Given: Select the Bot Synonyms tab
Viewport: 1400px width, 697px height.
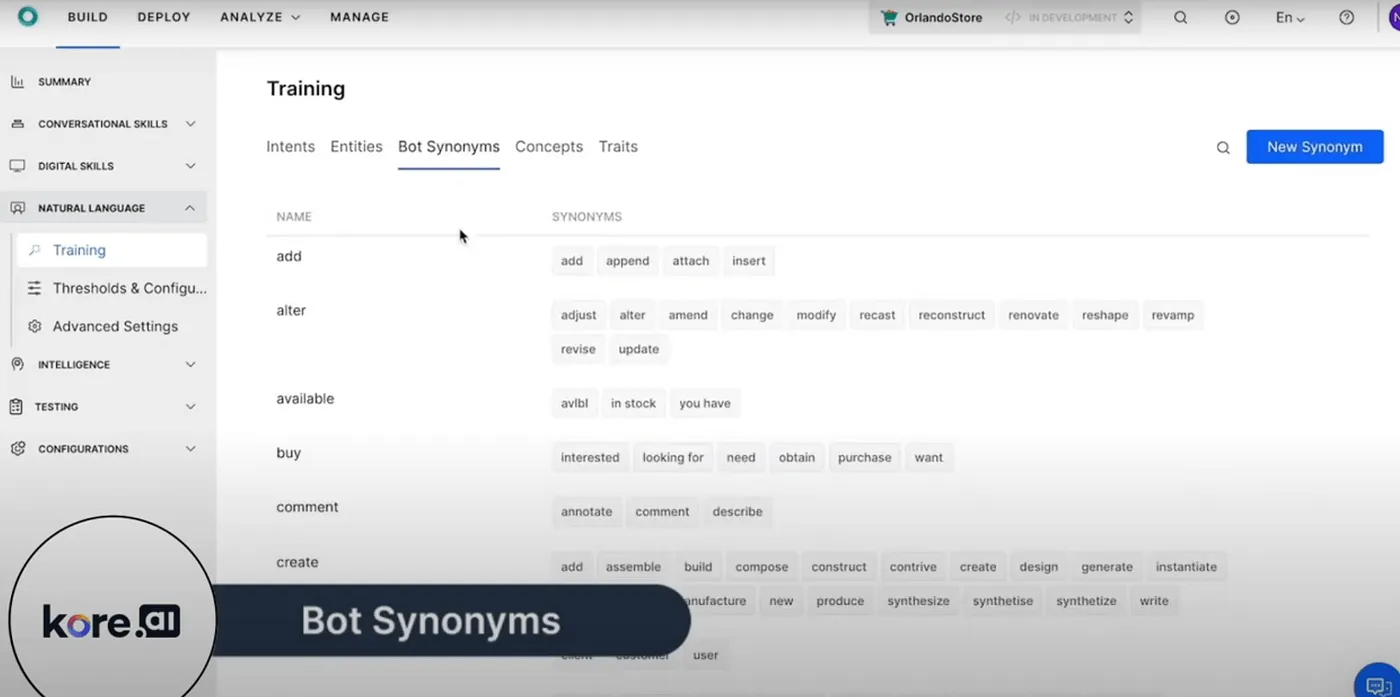Looking at the screenshot, I should (449, 146).
